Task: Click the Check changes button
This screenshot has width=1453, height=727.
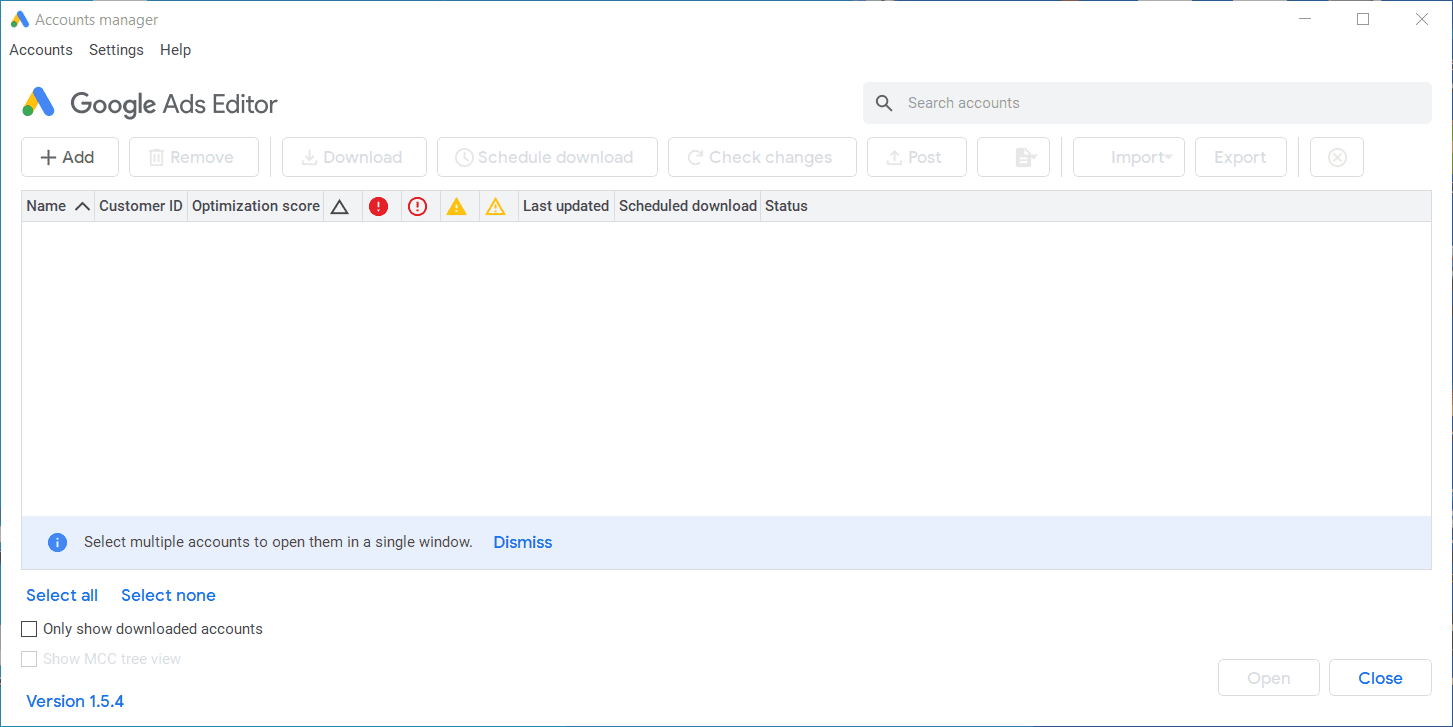Action: click(762, 157)
